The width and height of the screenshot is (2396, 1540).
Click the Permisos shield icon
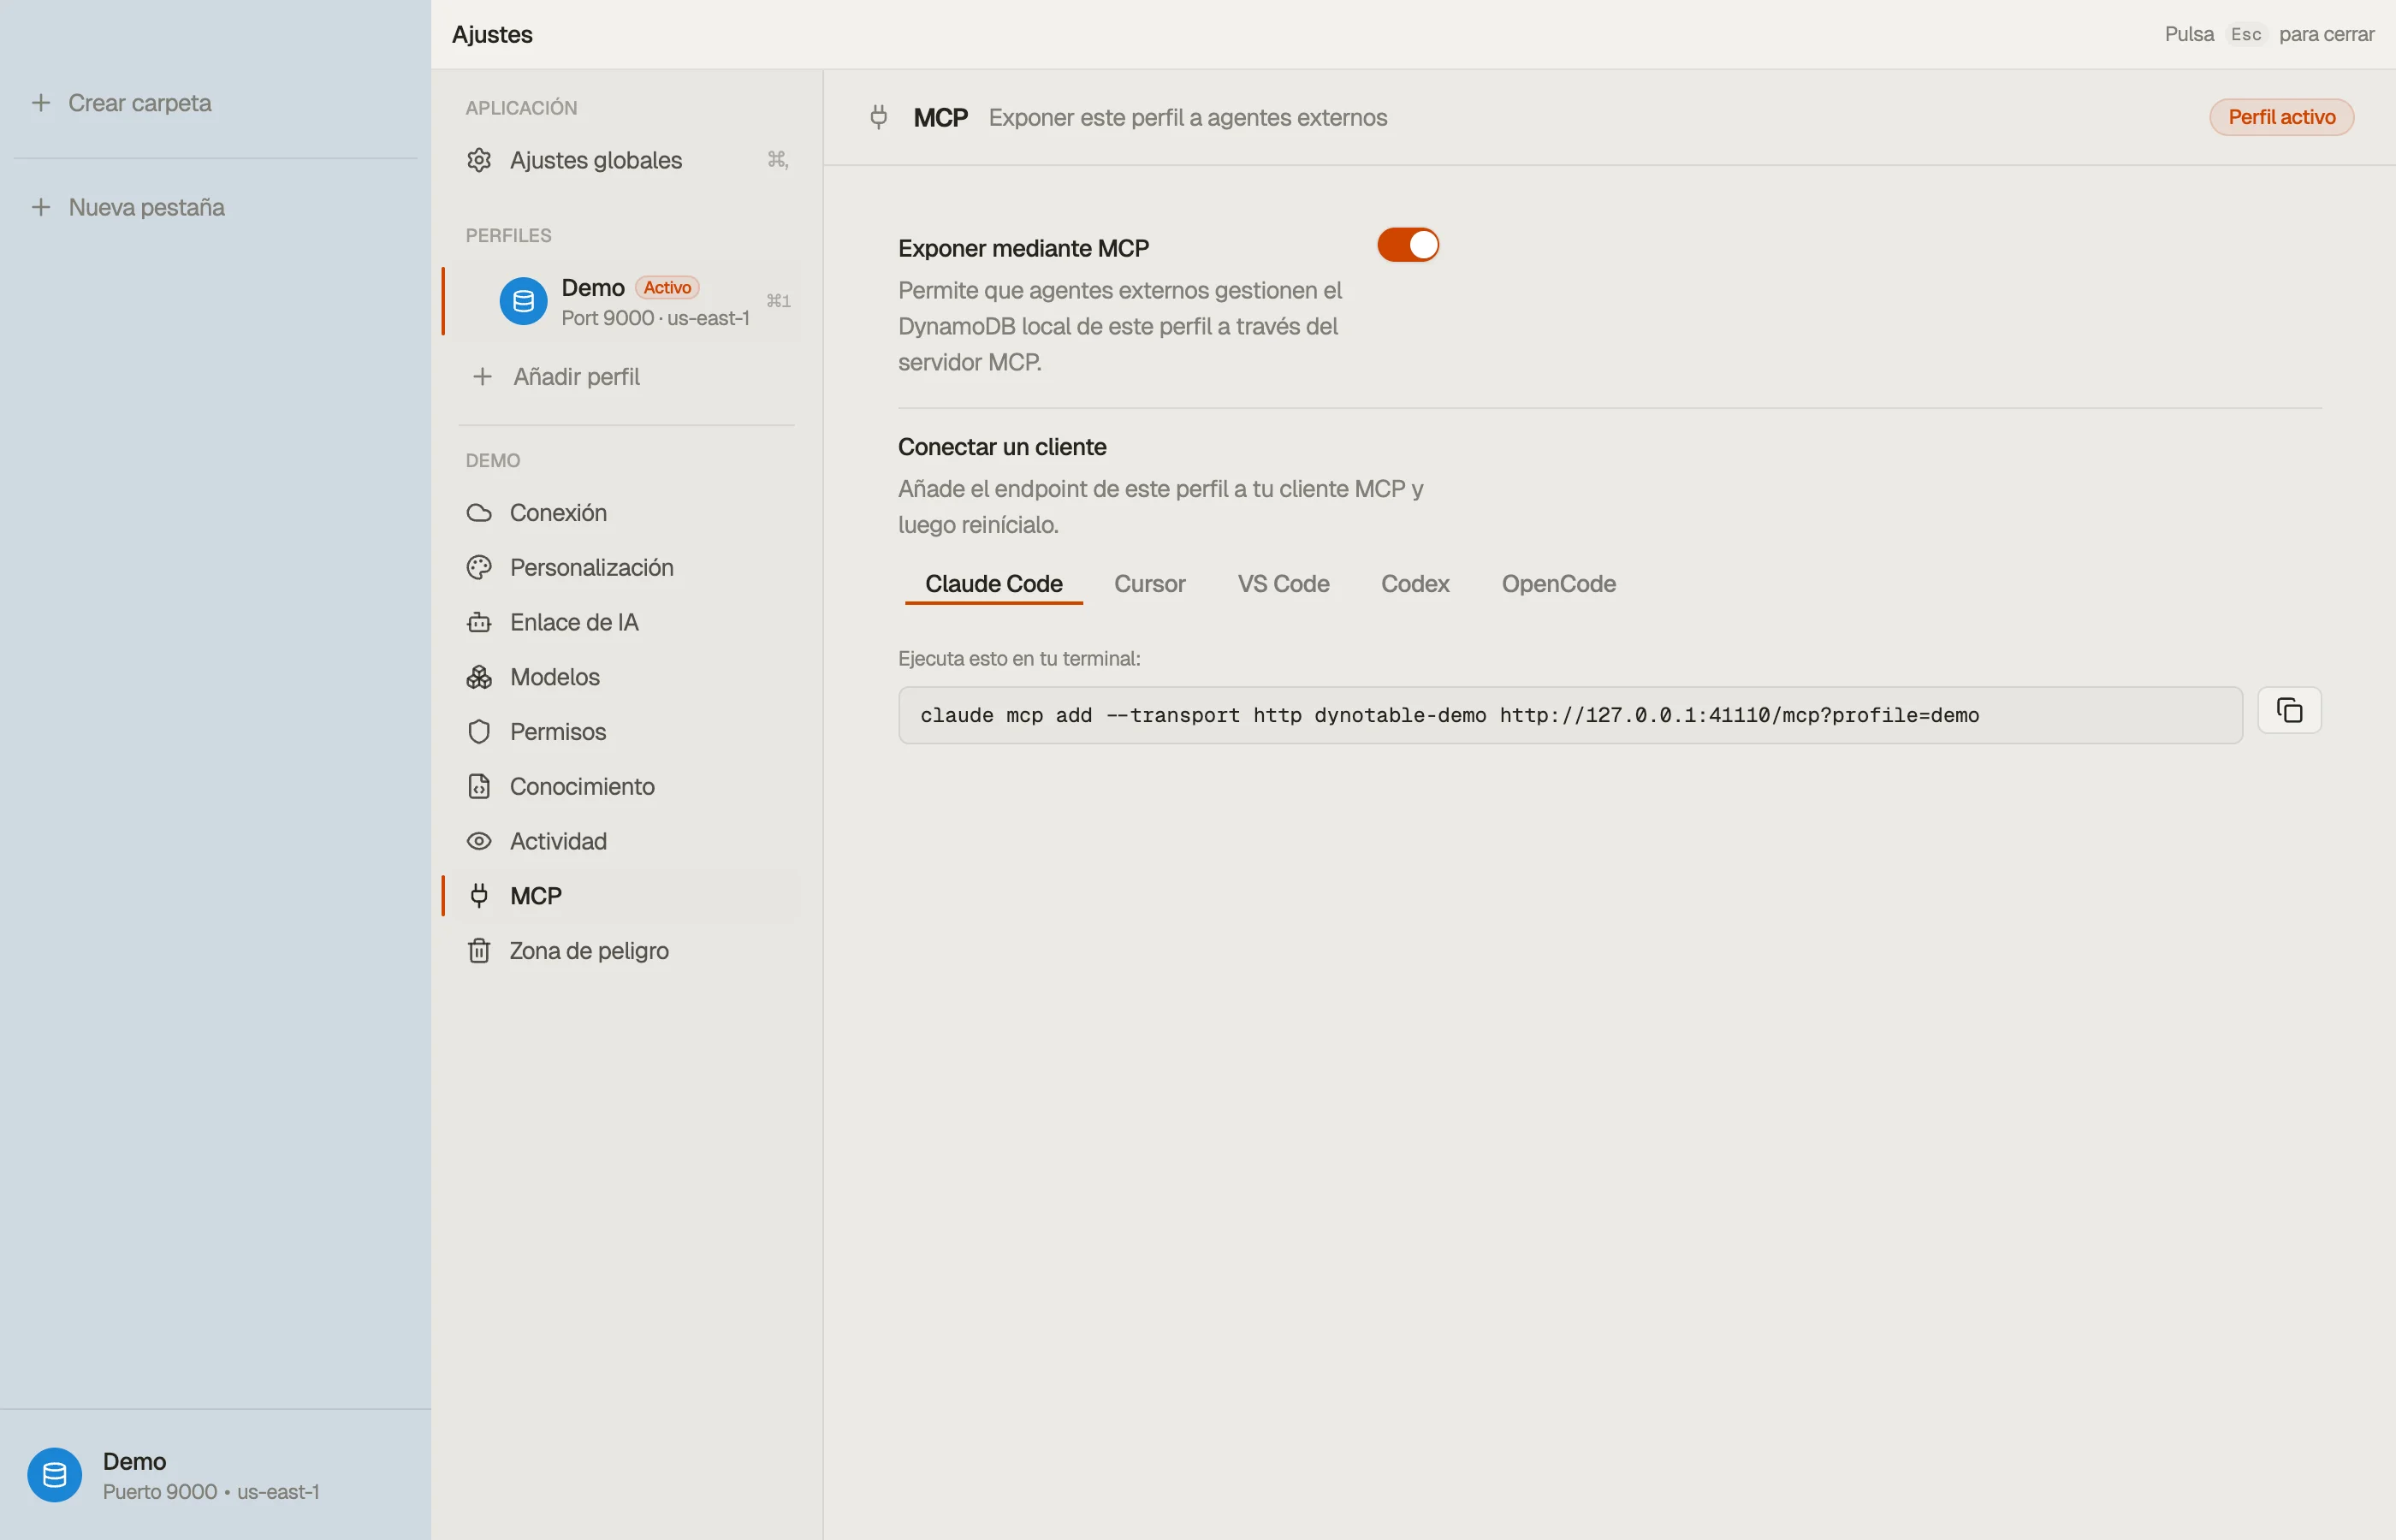coord(479,732)
